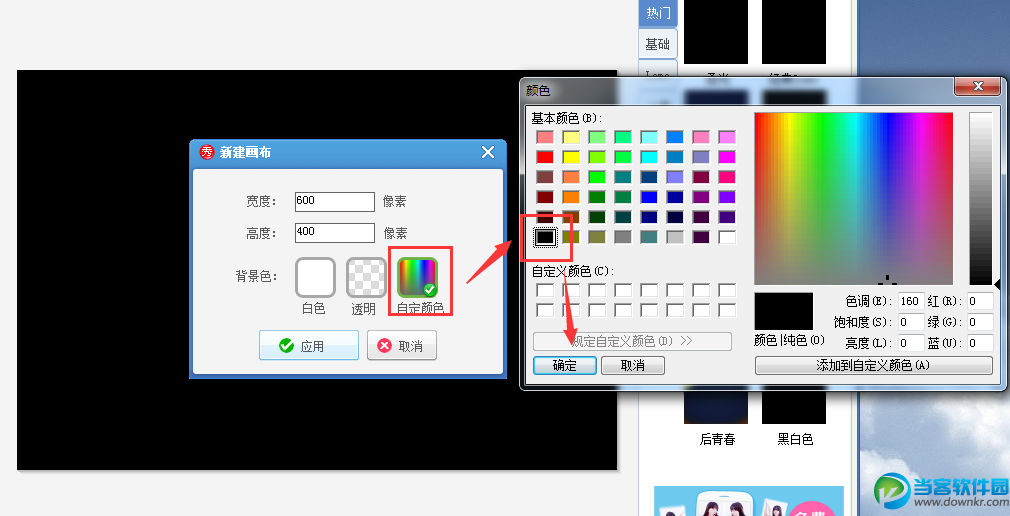This screenshot has height=516, width=1010.
Task: Click the 宽度 width field showing 600
Action: tap(334, 201)
